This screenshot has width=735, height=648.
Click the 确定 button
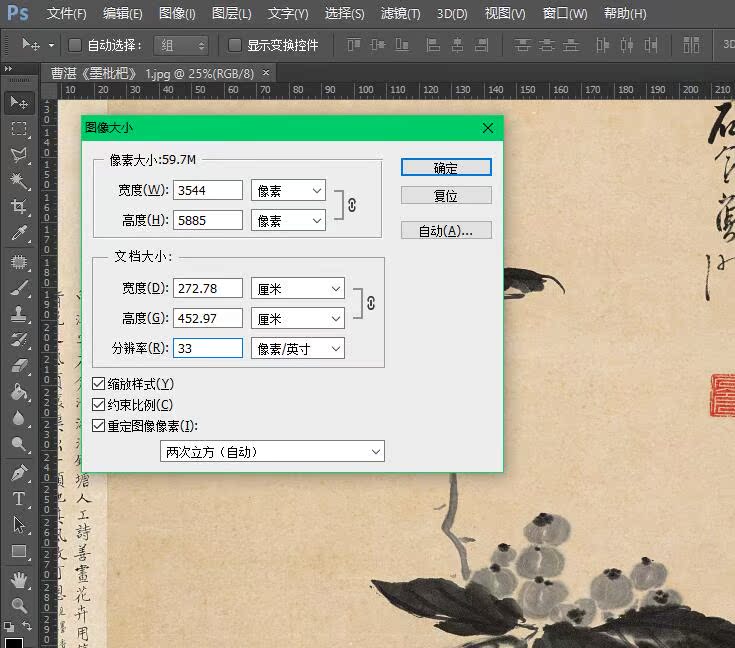[x=446, y=167]
